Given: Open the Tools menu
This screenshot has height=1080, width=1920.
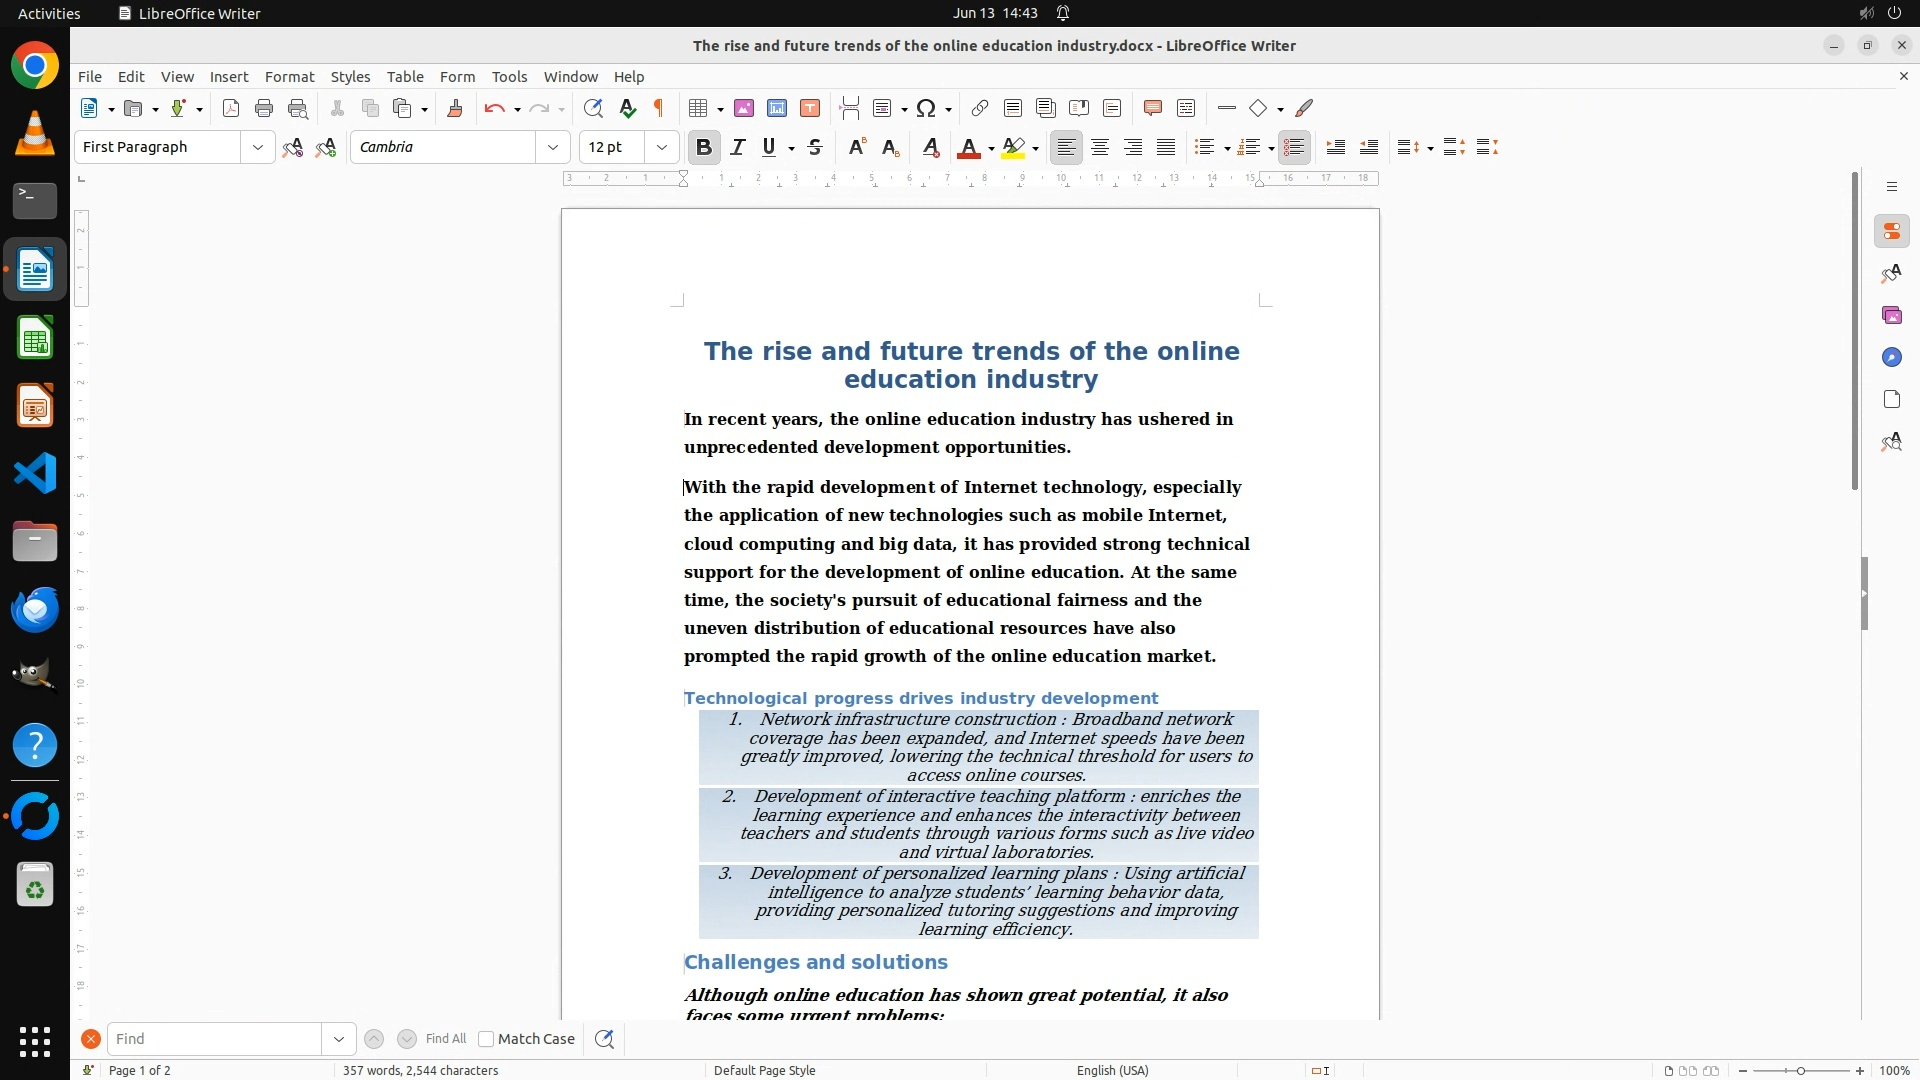Looking at the screenshot, I should pyautogui.click(x=509, y=76).
